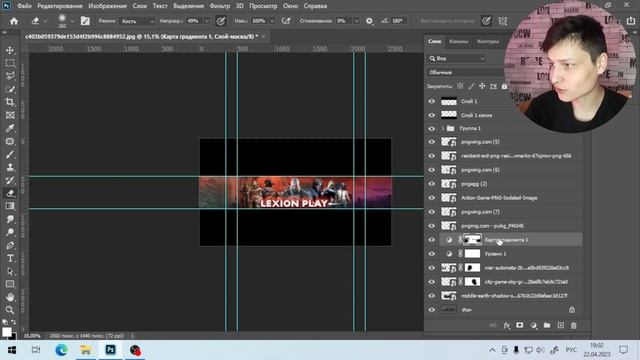Select the Horizontal Type tool

pyautogui.click(x=10, y=258)
